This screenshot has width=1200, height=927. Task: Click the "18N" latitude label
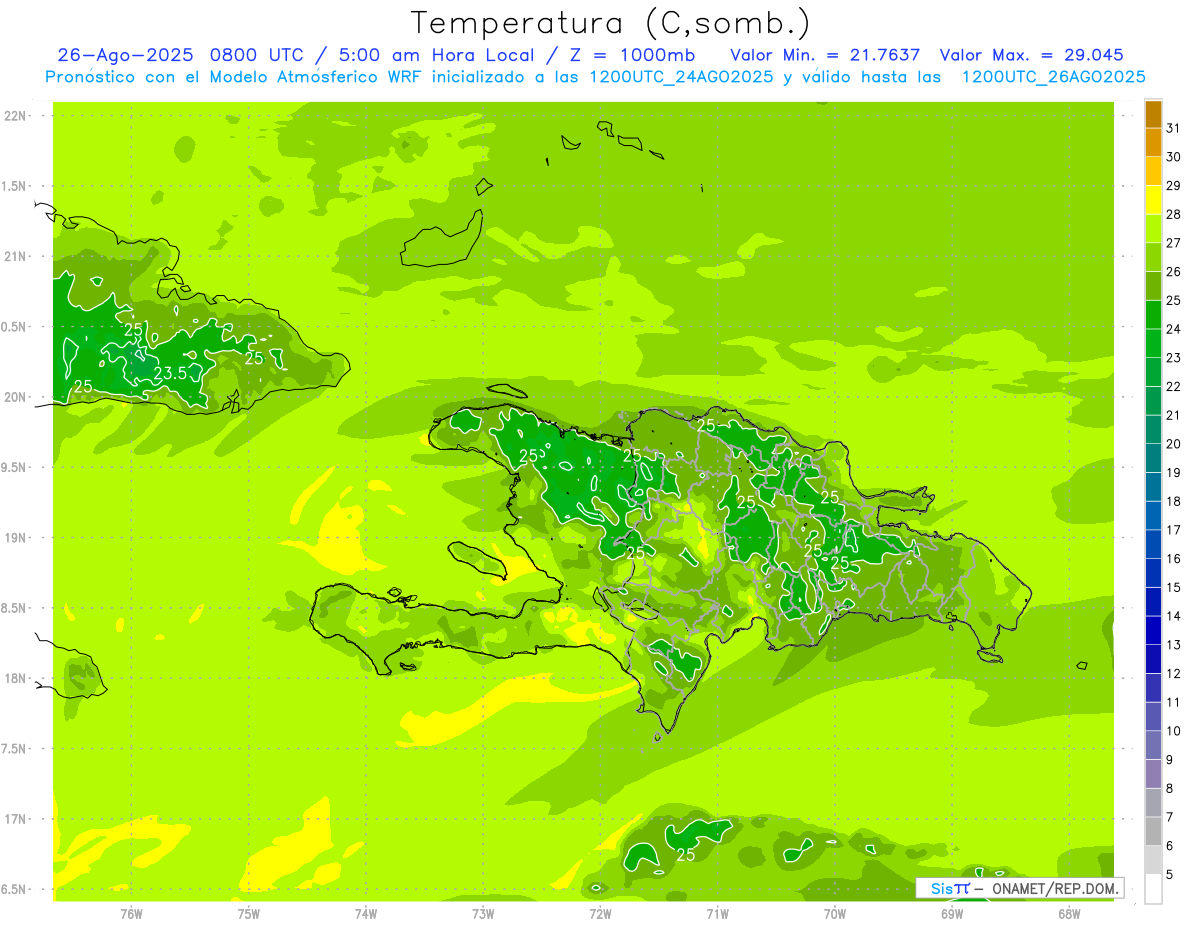point(15,678)
